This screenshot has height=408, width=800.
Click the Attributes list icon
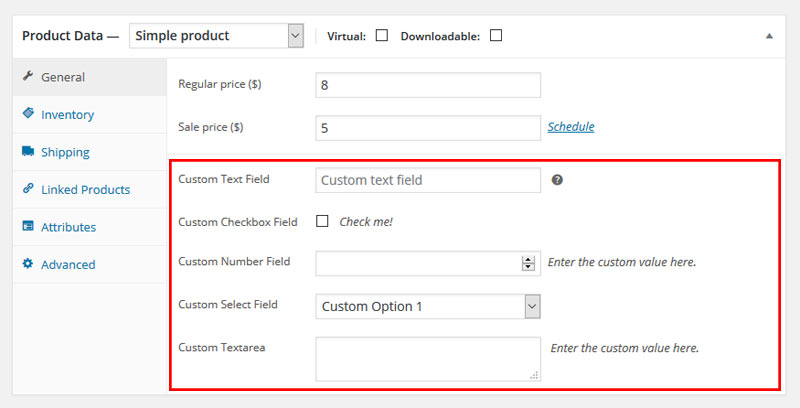pyautogui.click(x=28, y=225)
